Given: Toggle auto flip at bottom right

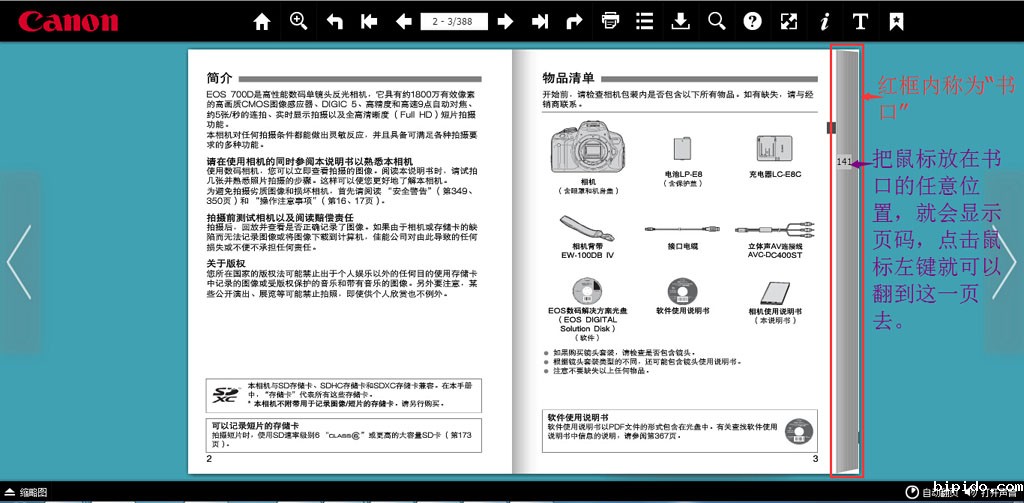Looking at the screenshot, I should point(933,492).
